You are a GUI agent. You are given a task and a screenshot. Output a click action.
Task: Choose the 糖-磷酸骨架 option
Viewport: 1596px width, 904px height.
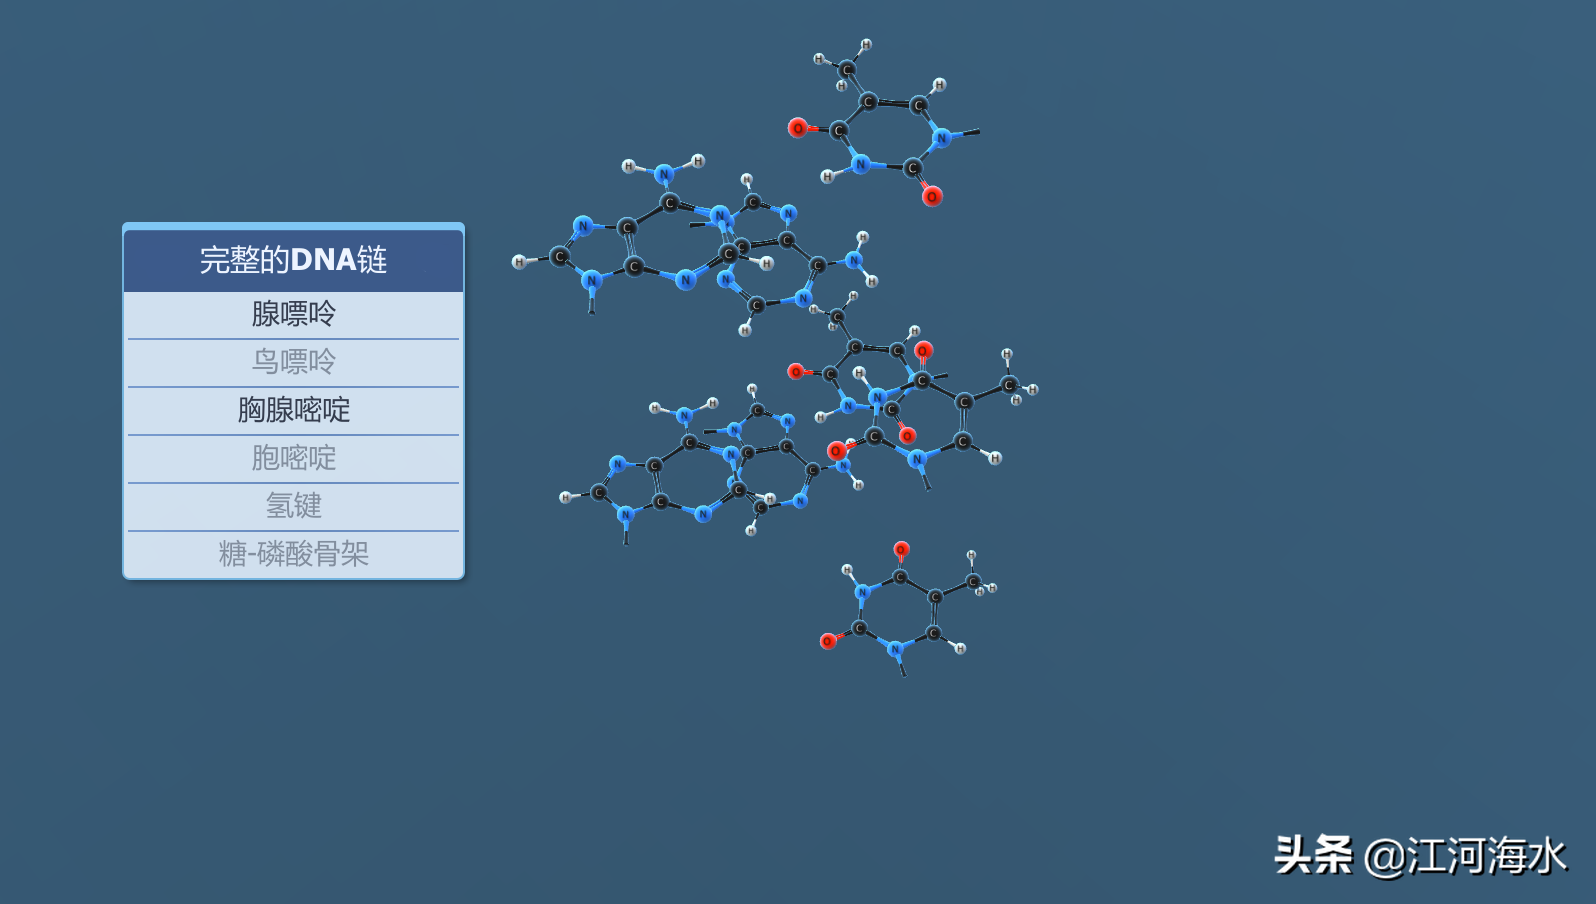(x=293, y=554)
